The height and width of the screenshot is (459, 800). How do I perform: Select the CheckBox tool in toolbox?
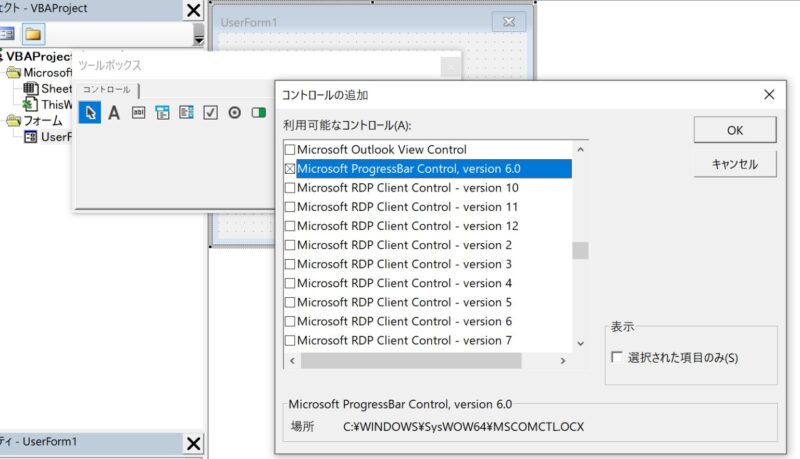(210, 113)
